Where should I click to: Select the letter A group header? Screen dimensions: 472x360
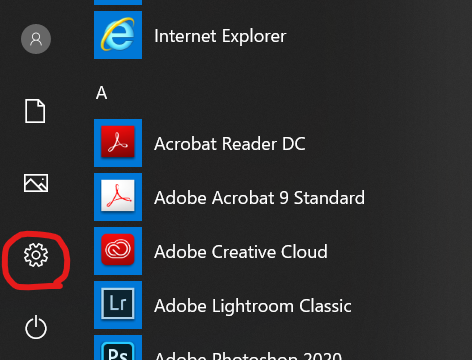tap(102, 93)
